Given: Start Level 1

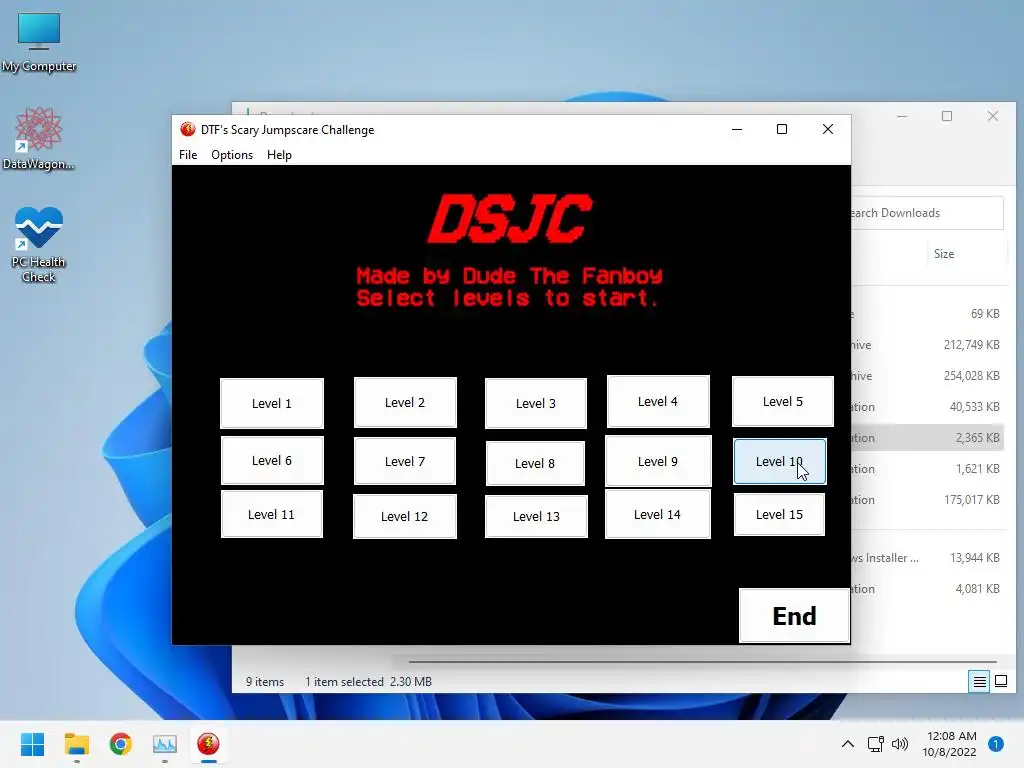Looking at the screenshot, I should 272,404.
